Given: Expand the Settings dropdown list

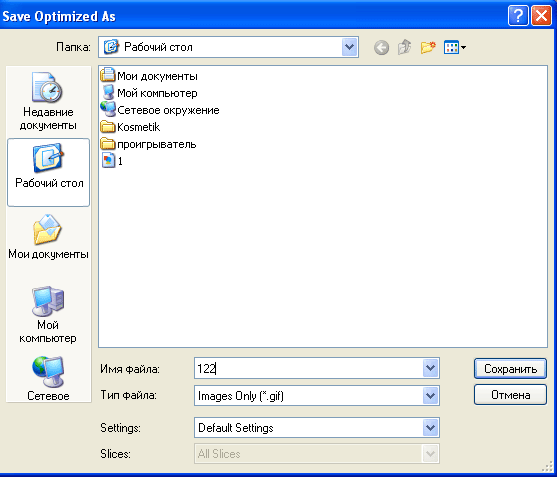Looking at the screenshot, I should (431, 428).
